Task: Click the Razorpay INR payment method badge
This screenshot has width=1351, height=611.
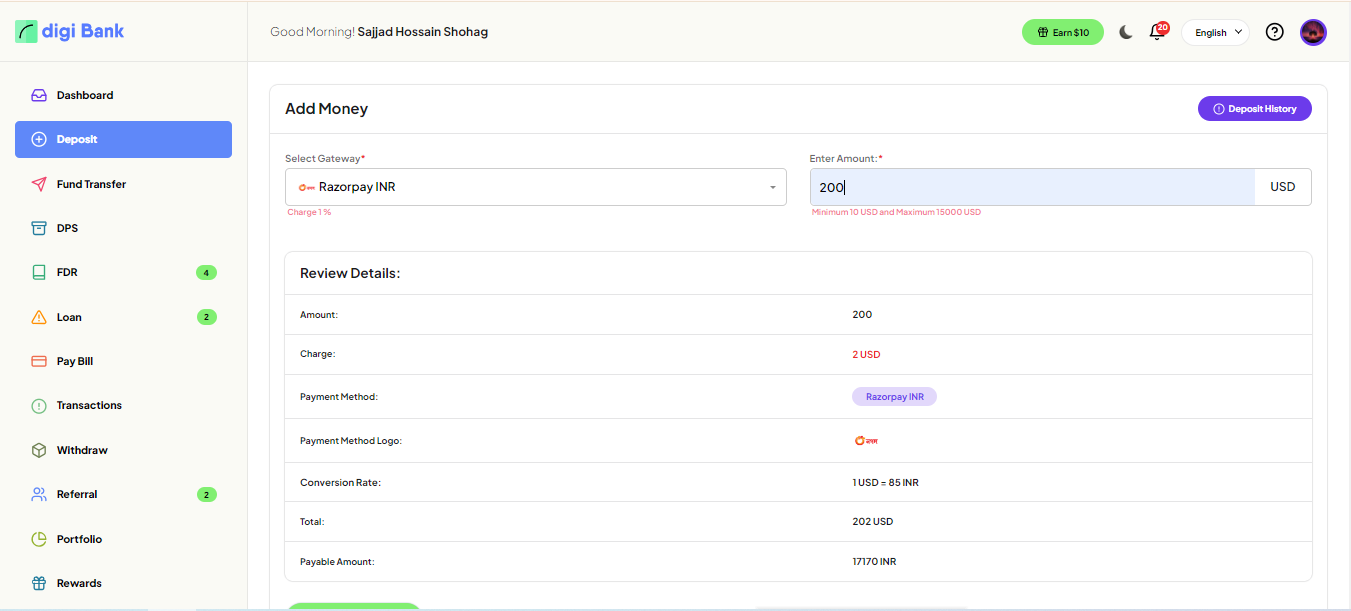Action: point(894,397)
